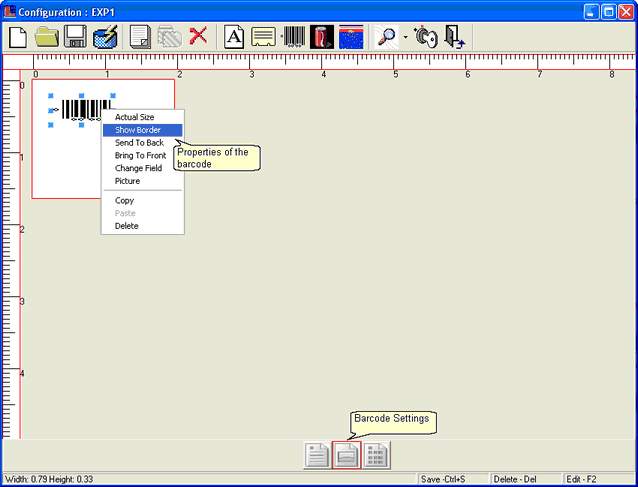The width and height of the screenshot is (638, 487).
Task: Click the magnifying glass zoom icon
Action: pyautogui.click(x=386, y=37)
